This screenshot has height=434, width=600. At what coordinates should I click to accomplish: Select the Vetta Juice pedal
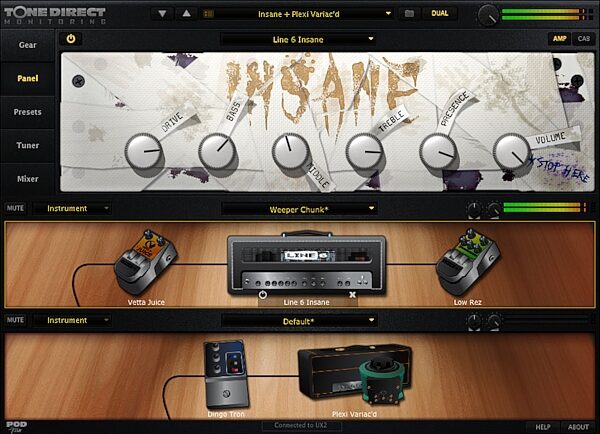(145, 262)
